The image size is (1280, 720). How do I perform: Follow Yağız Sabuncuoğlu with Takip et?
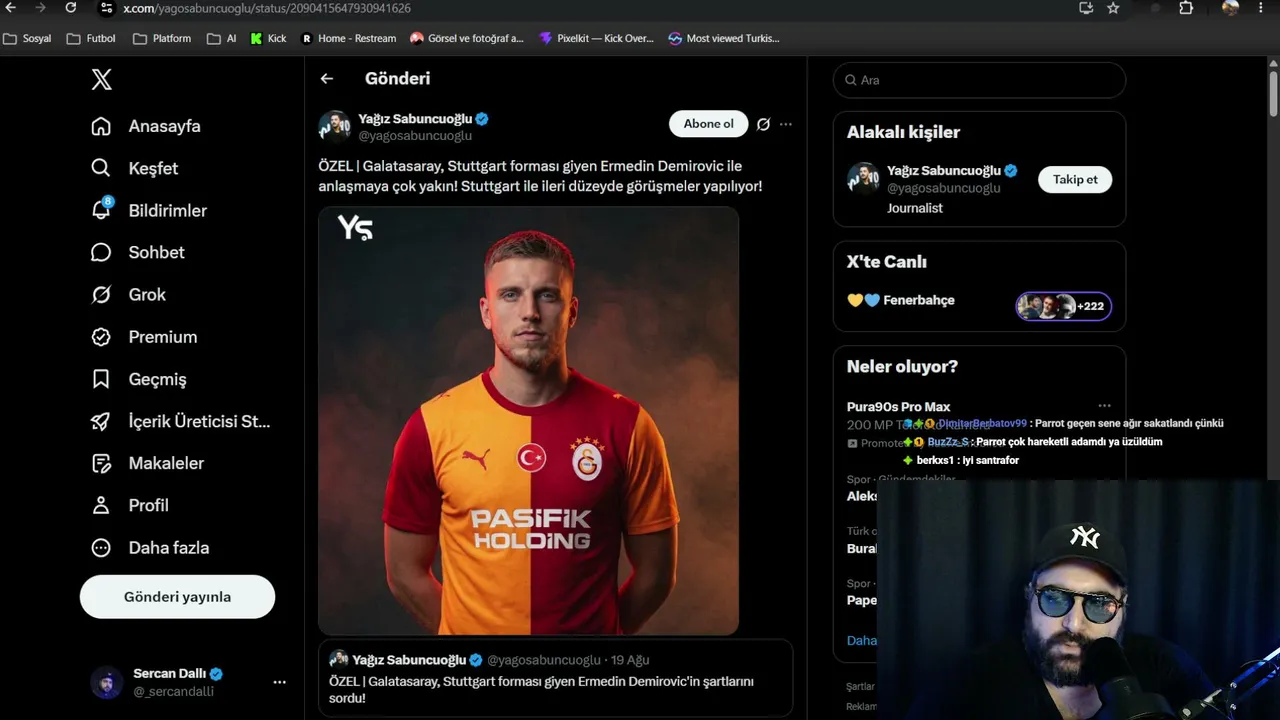(x=1075, y=179)
